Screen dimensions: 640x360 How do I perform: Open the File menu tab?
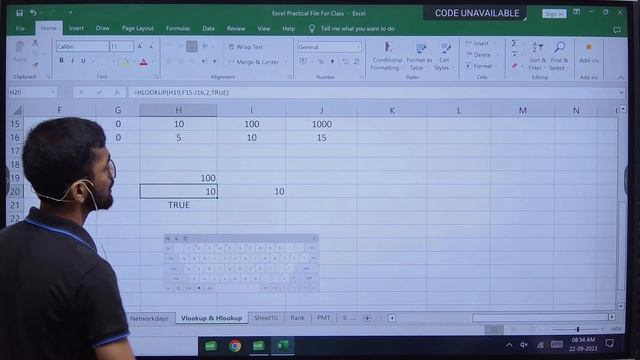(20, 29)
